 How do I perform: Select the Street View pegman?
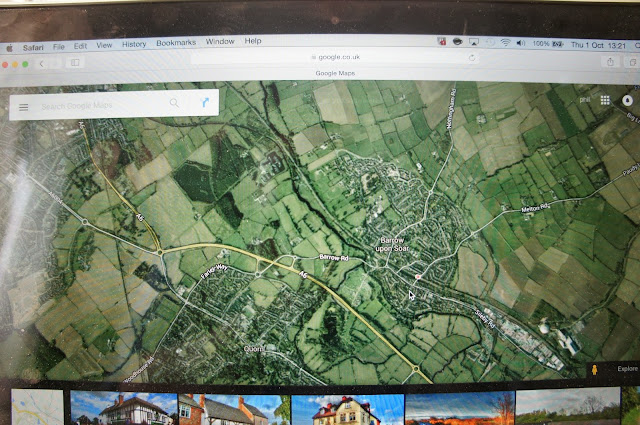(595, 370)
